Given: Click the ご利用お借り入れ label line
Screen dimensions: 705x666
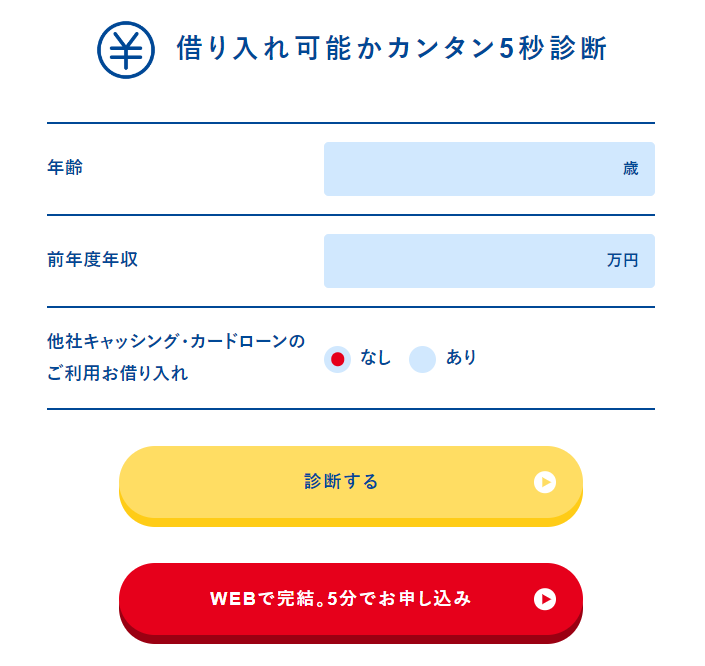Looking at the screenshot, I should tap(118, 373).
